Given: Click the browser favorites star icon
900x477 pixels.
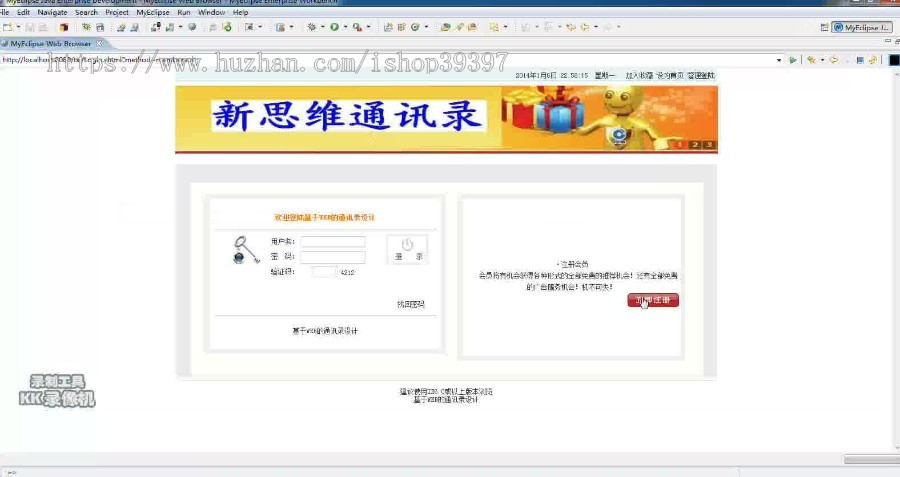Looking at the screenshot, I should click(811, 60).
